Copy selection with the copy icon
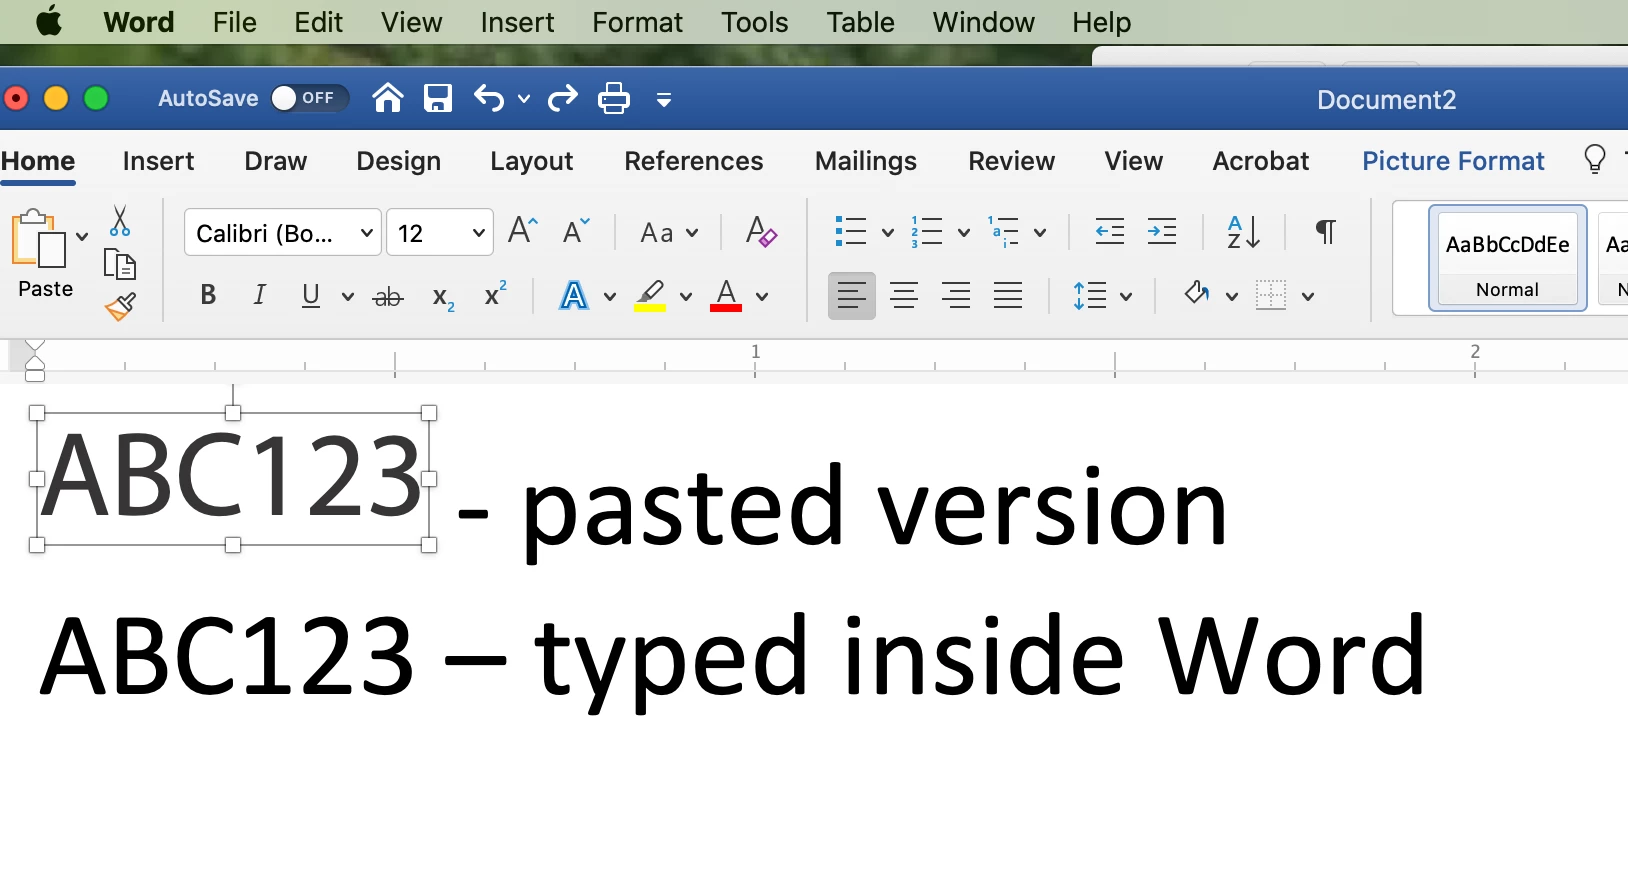 (x=120, y=264)
